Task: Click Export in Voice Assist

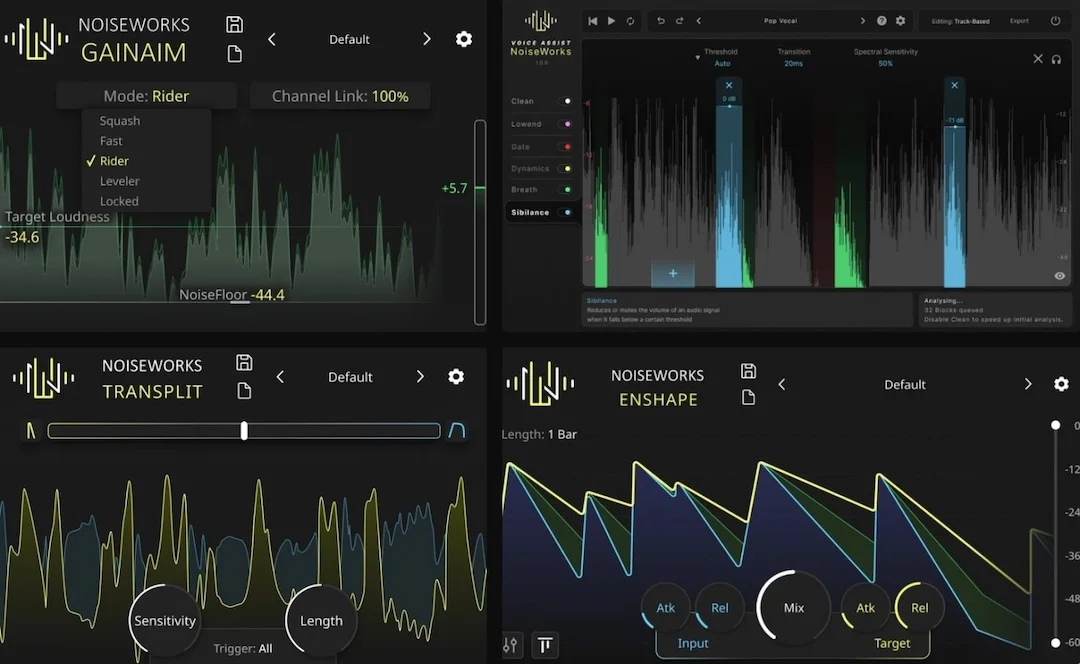Action: 1019,21
